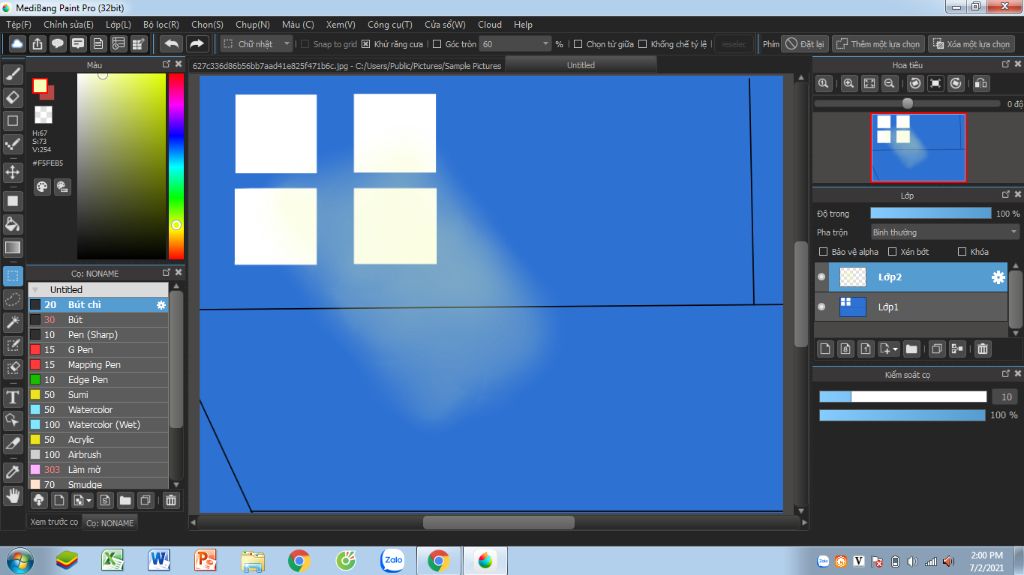Select the Bucket fill tool

pyautogui.click(x=12, y=224)
